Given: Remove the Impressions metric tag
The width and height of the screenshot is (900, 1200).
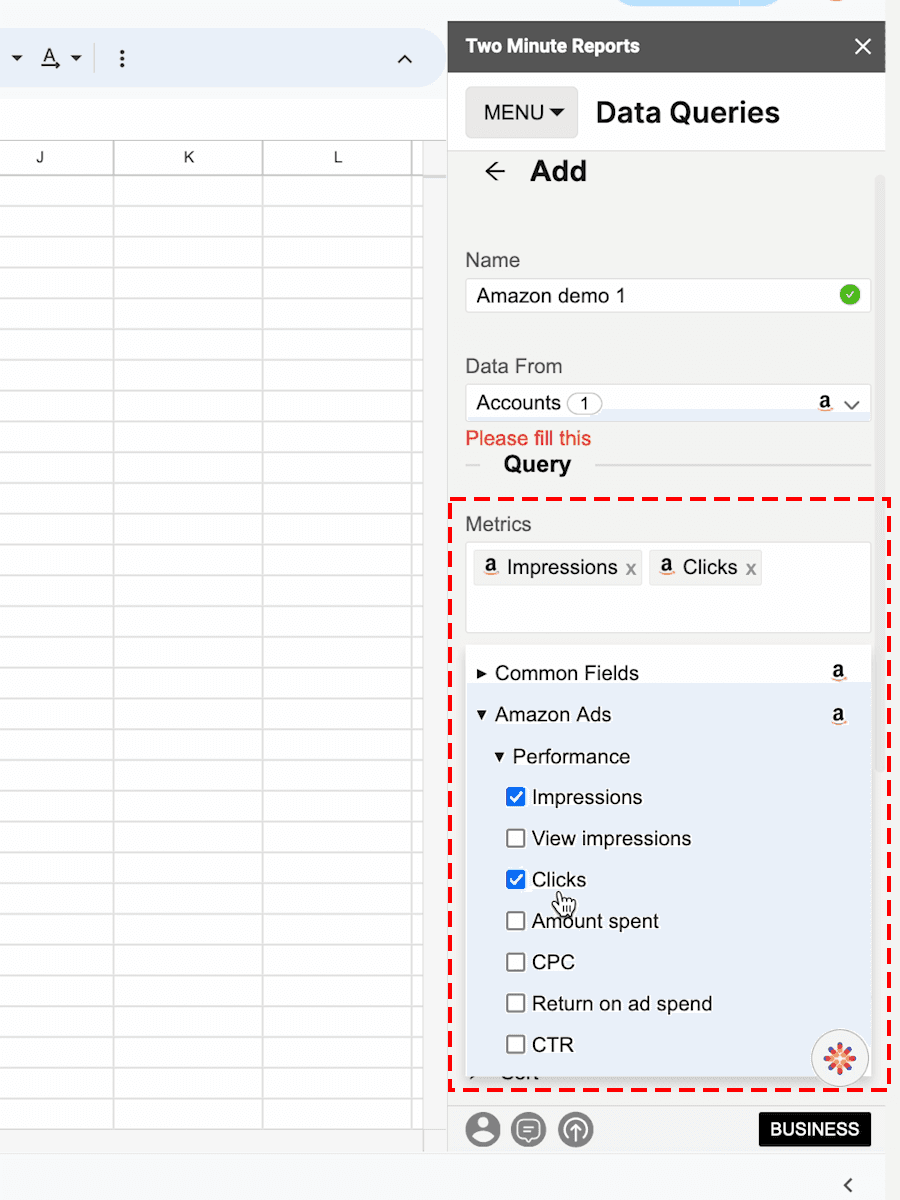Looking at the screenshot, I should click(x=631, y=569).
